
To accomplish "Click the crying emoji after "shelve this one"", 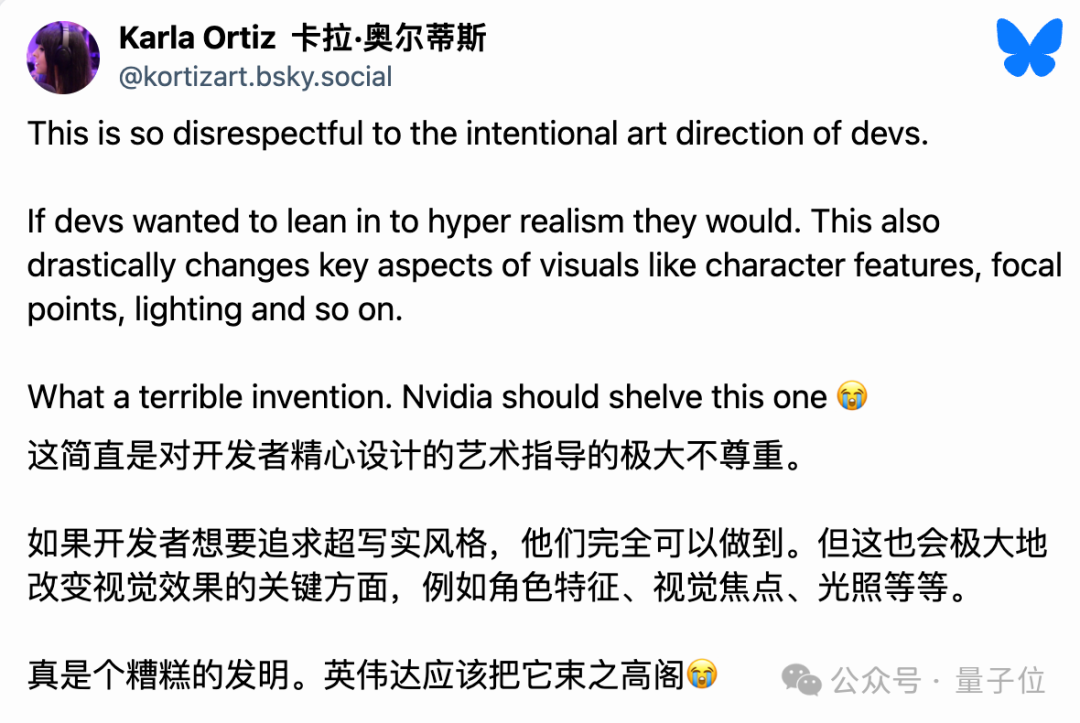I will 851,397.
